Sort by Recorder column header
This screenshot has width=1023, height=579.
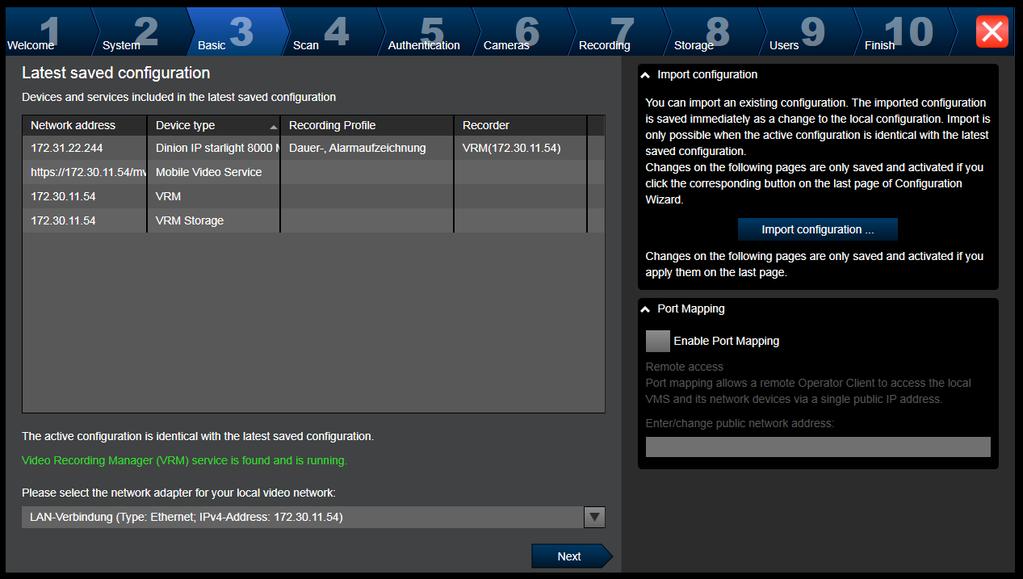point(521,125)
